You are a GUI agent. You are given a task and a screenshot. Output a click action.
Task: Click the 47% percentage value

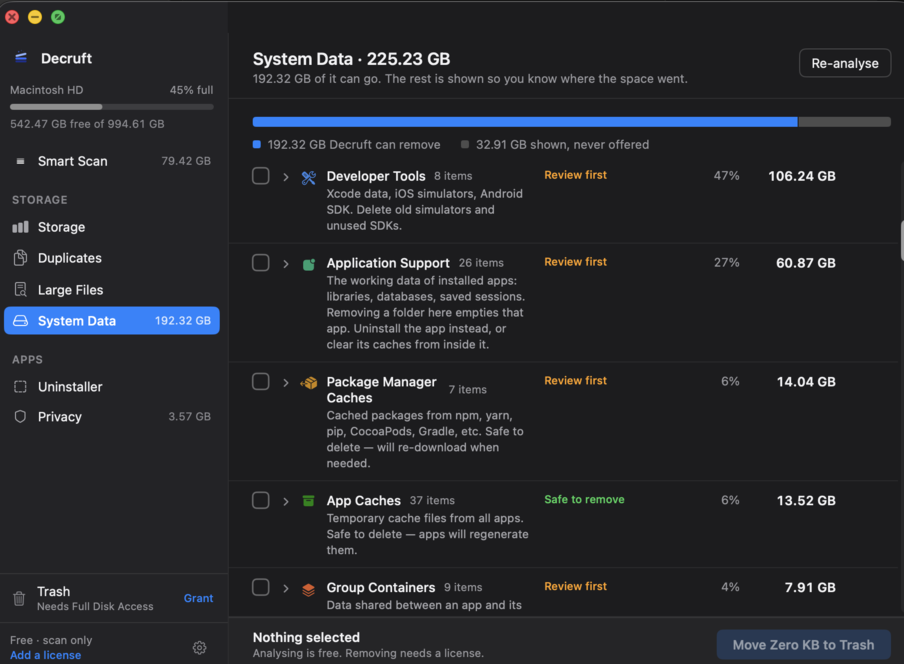726,176
